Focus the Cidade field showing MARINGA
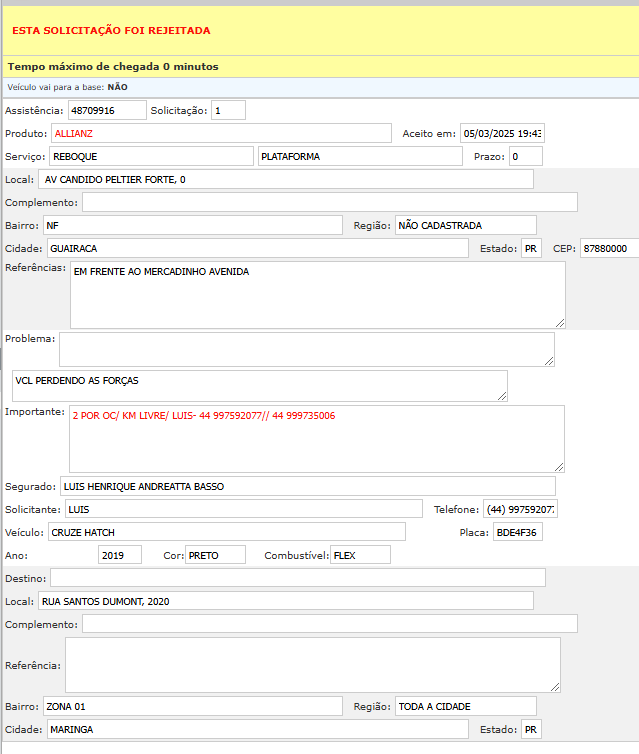The width and height of the screenshot is (639, 754). click(257, 730)
